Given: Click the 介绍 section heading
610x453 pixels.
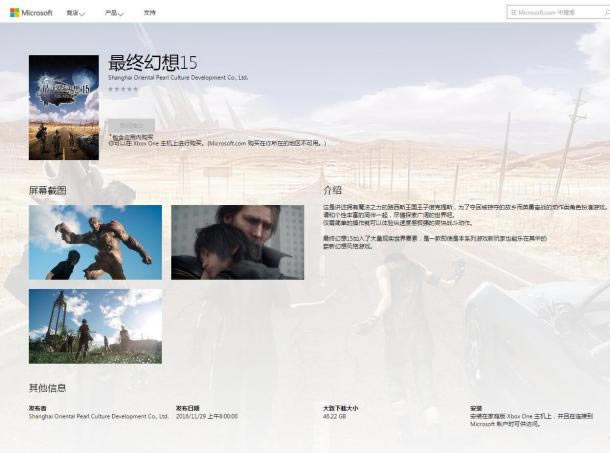Looking at the screenshot, I should 332,190.
